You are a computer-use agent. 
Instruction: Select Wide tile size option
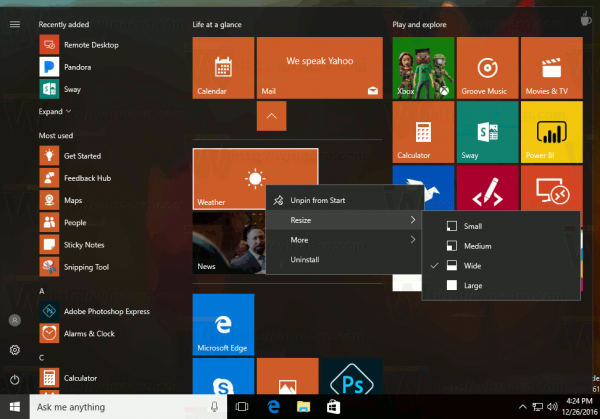501,266
